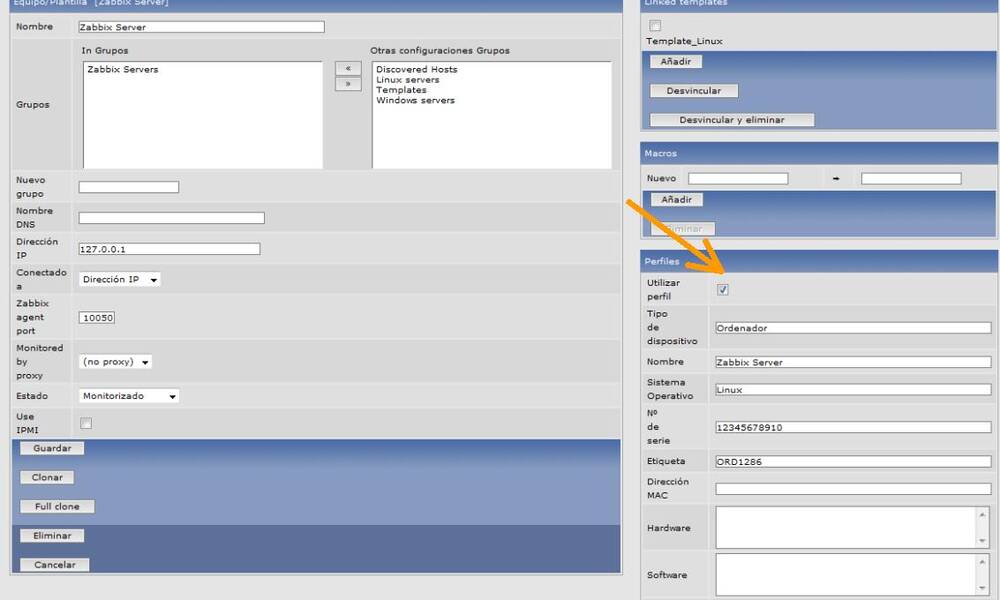Click the move-left « group arrow button
The image size is (1000, 600).
click(x=347, y=68)
